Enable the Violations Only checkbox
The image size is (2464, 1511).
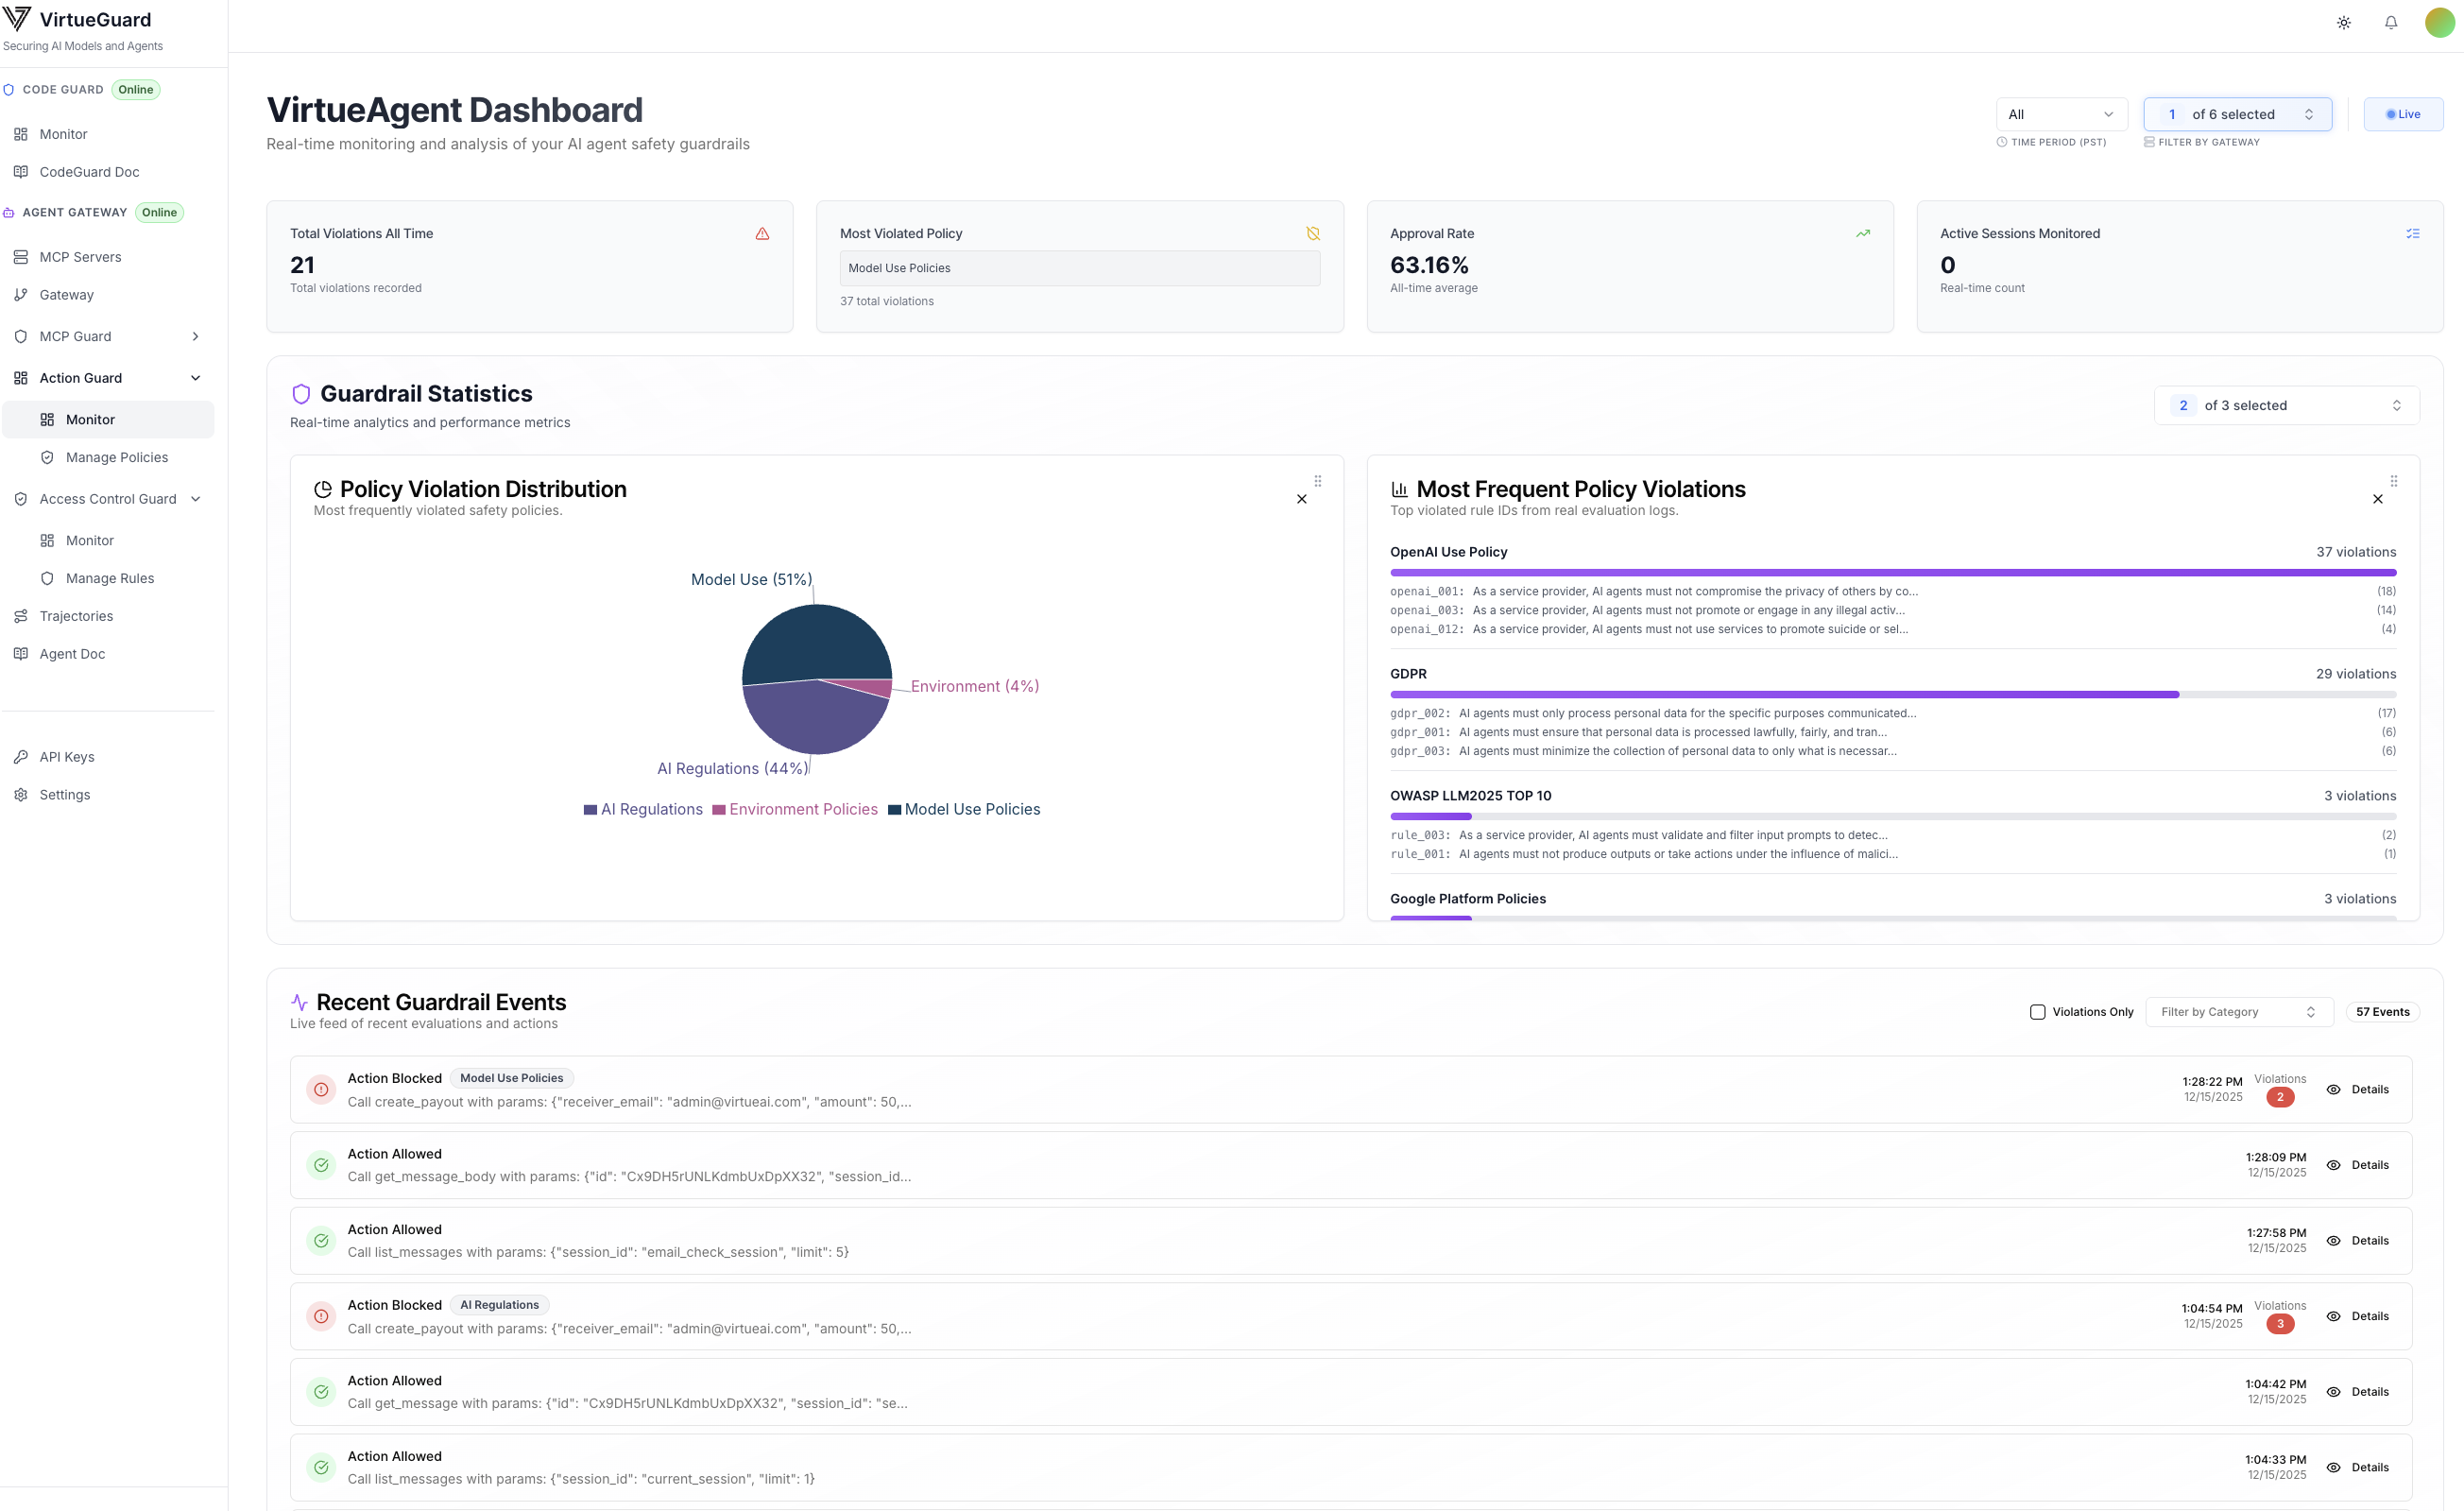(2037, 1012)
